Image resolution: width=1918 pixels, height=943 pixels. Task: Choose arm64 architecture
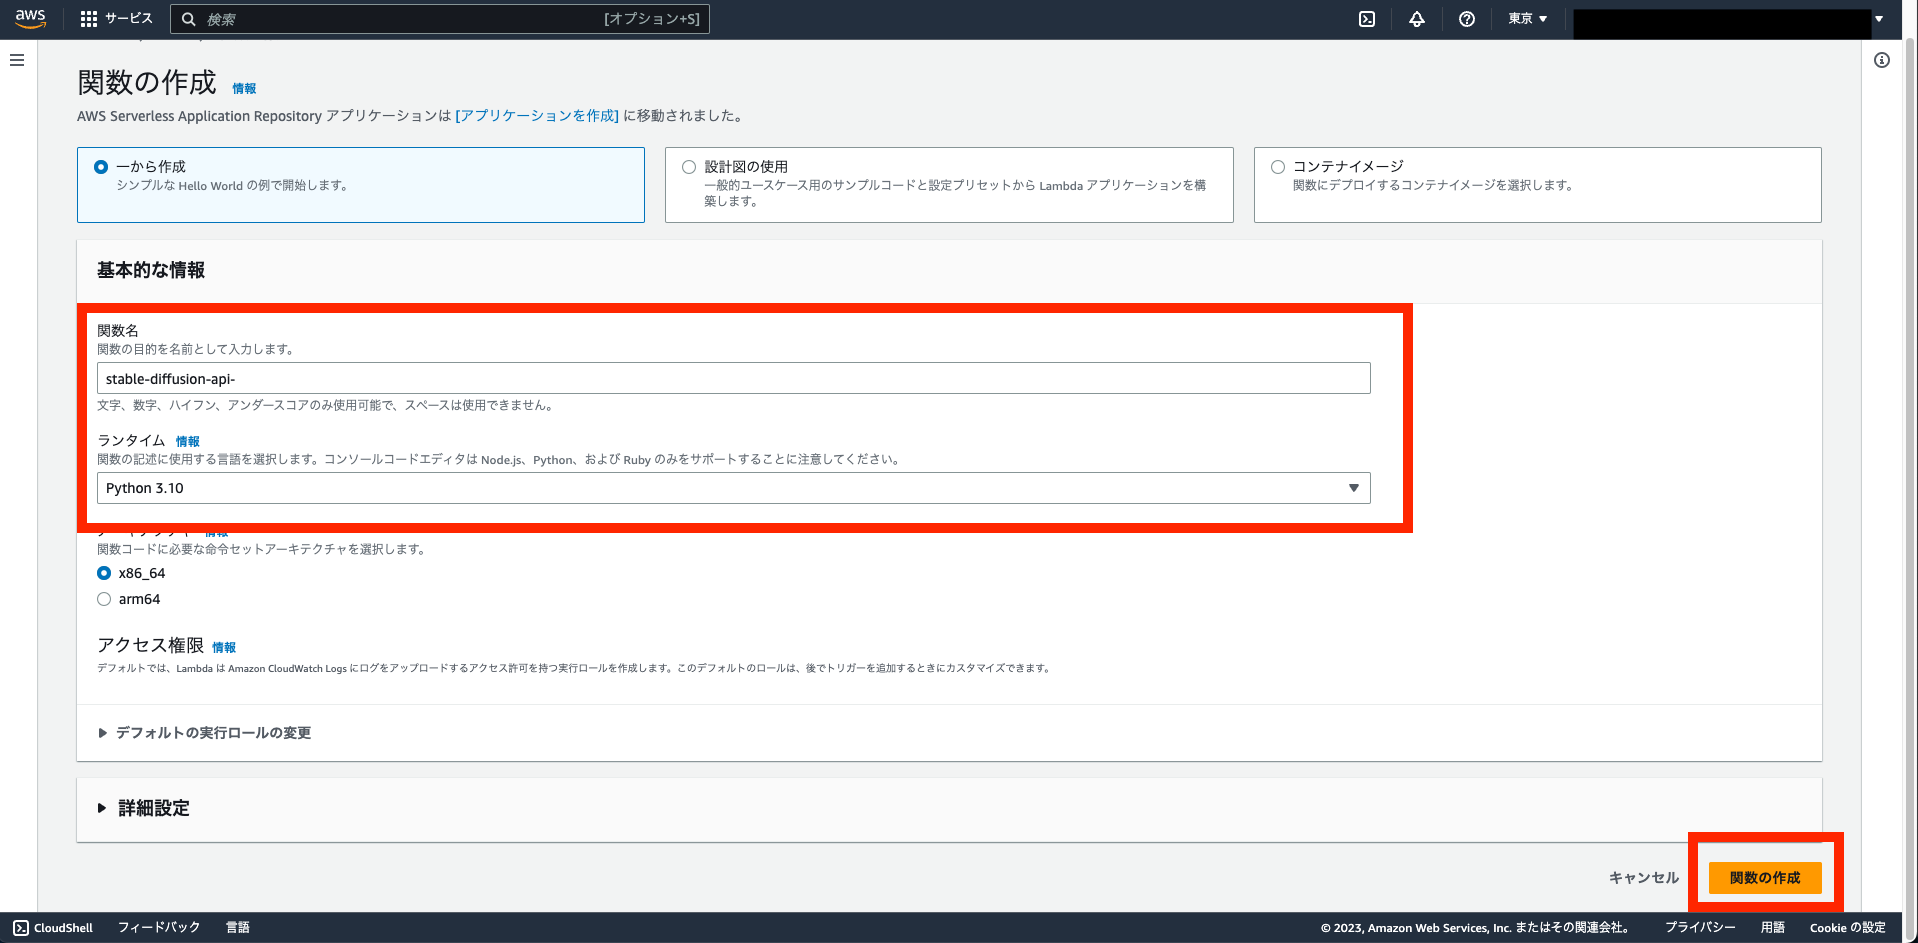click(104, 599)
